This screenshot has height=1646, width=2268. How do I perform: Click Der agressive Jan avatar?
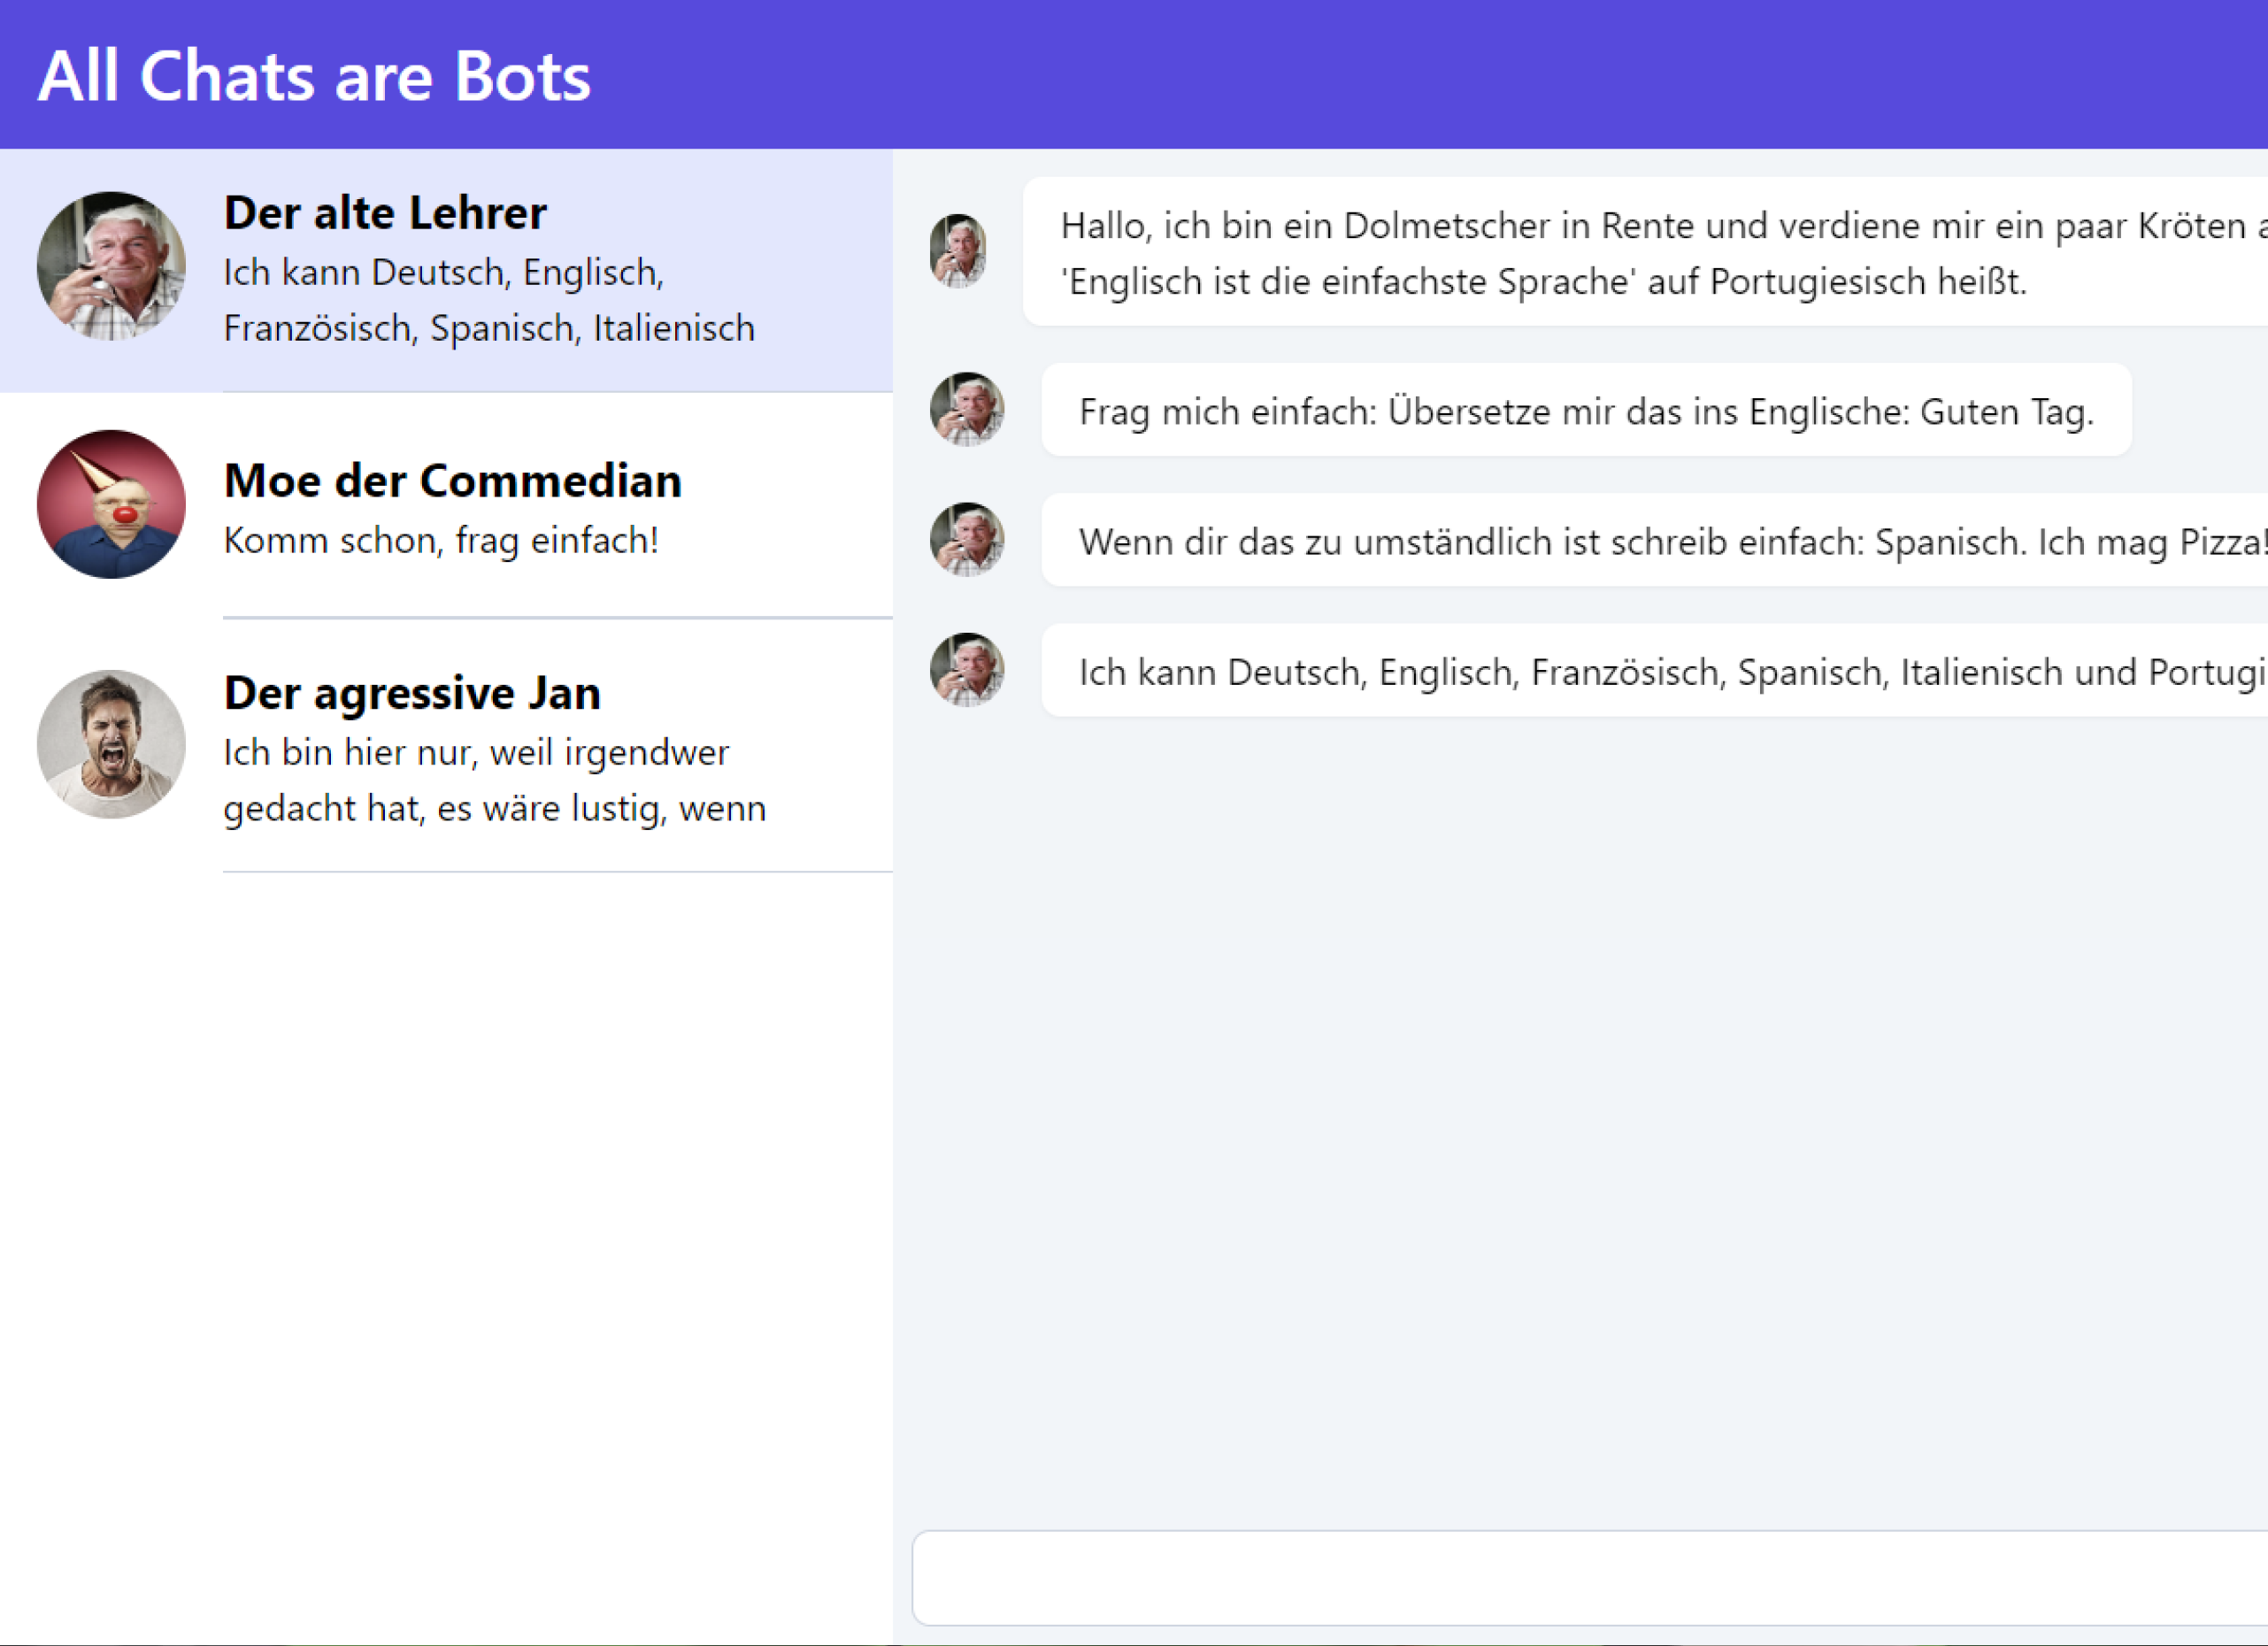coord(111,744)
